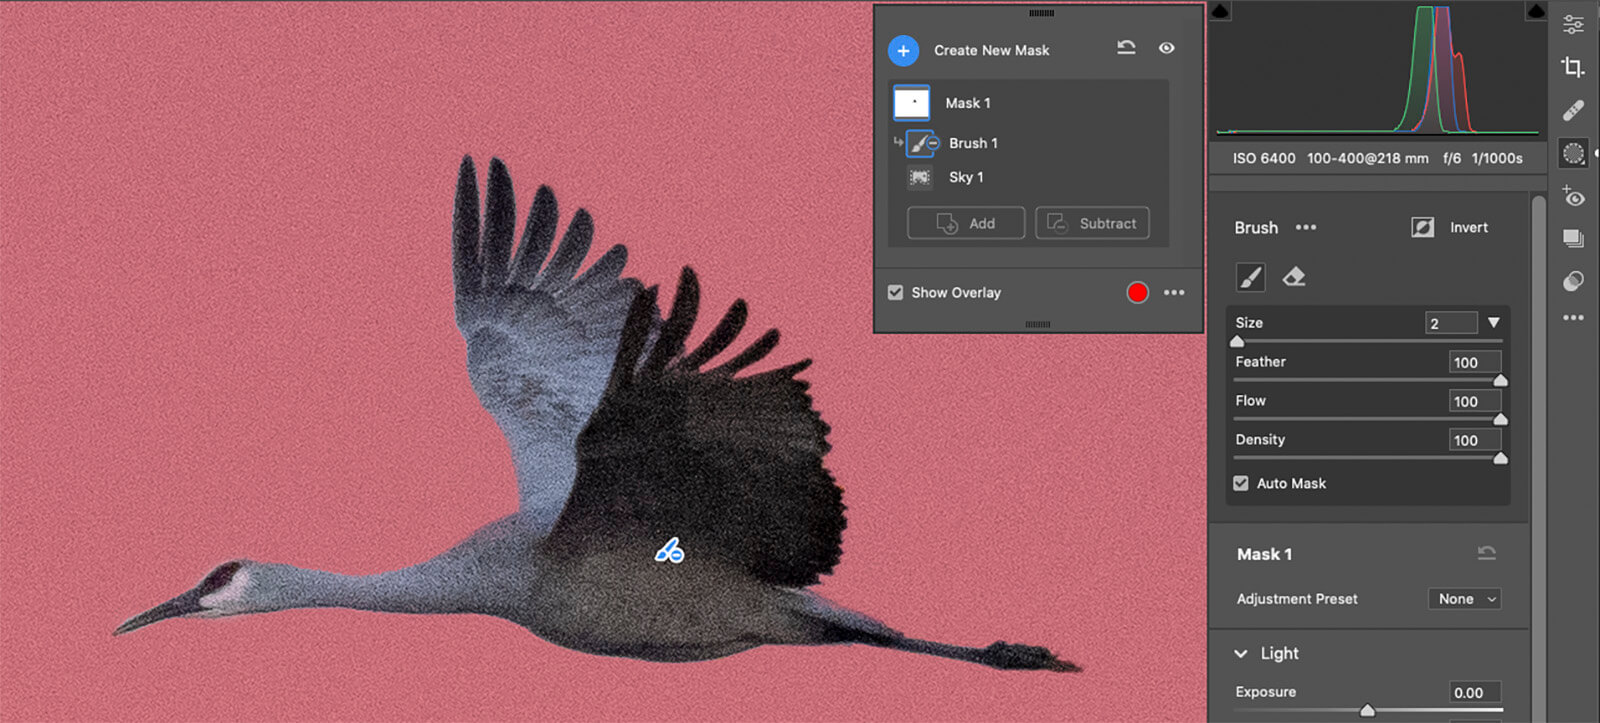Uncheck the Show Overlay checkbox
1600x723 pixels.
coord(895,293)
